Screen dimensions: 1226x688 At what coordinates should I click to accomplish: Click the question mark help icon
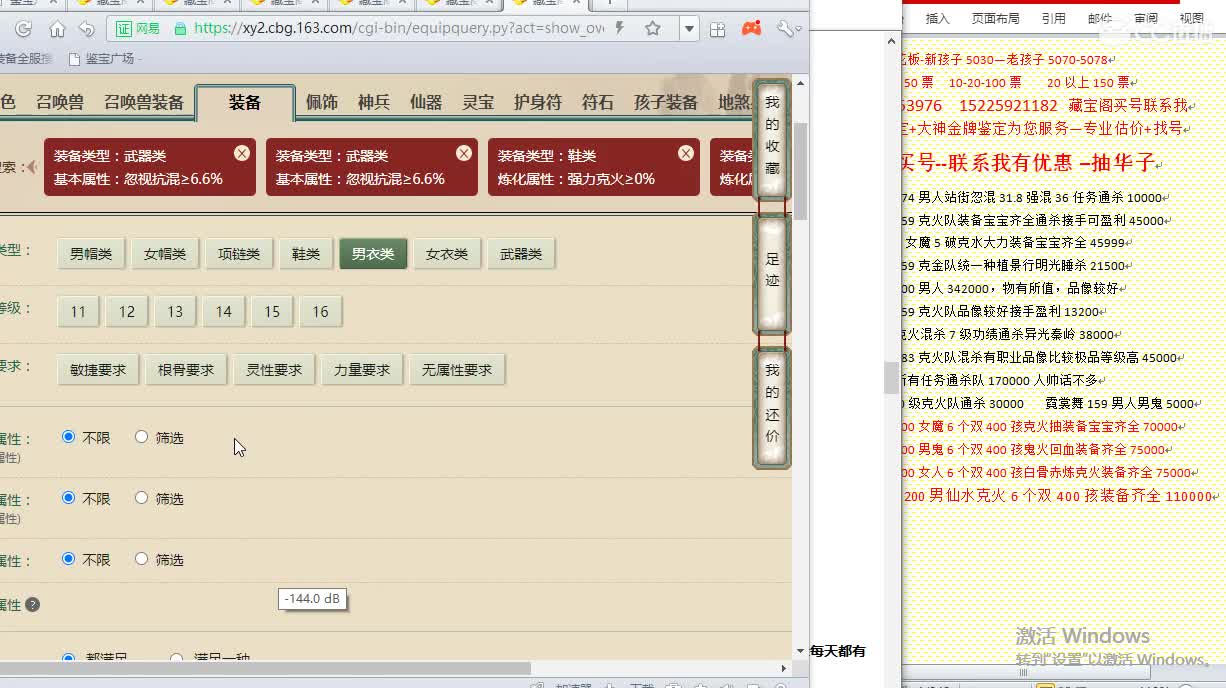pyautogui.click(x=33, y=605)
